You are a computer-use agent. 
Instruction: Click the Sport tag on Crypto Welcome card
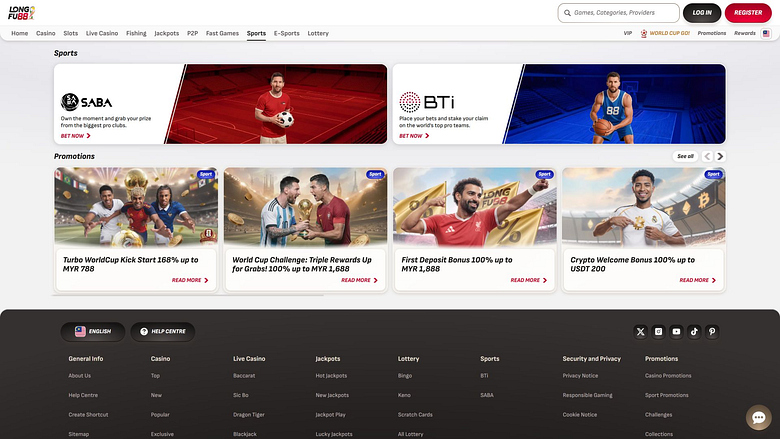pos(713,174)
